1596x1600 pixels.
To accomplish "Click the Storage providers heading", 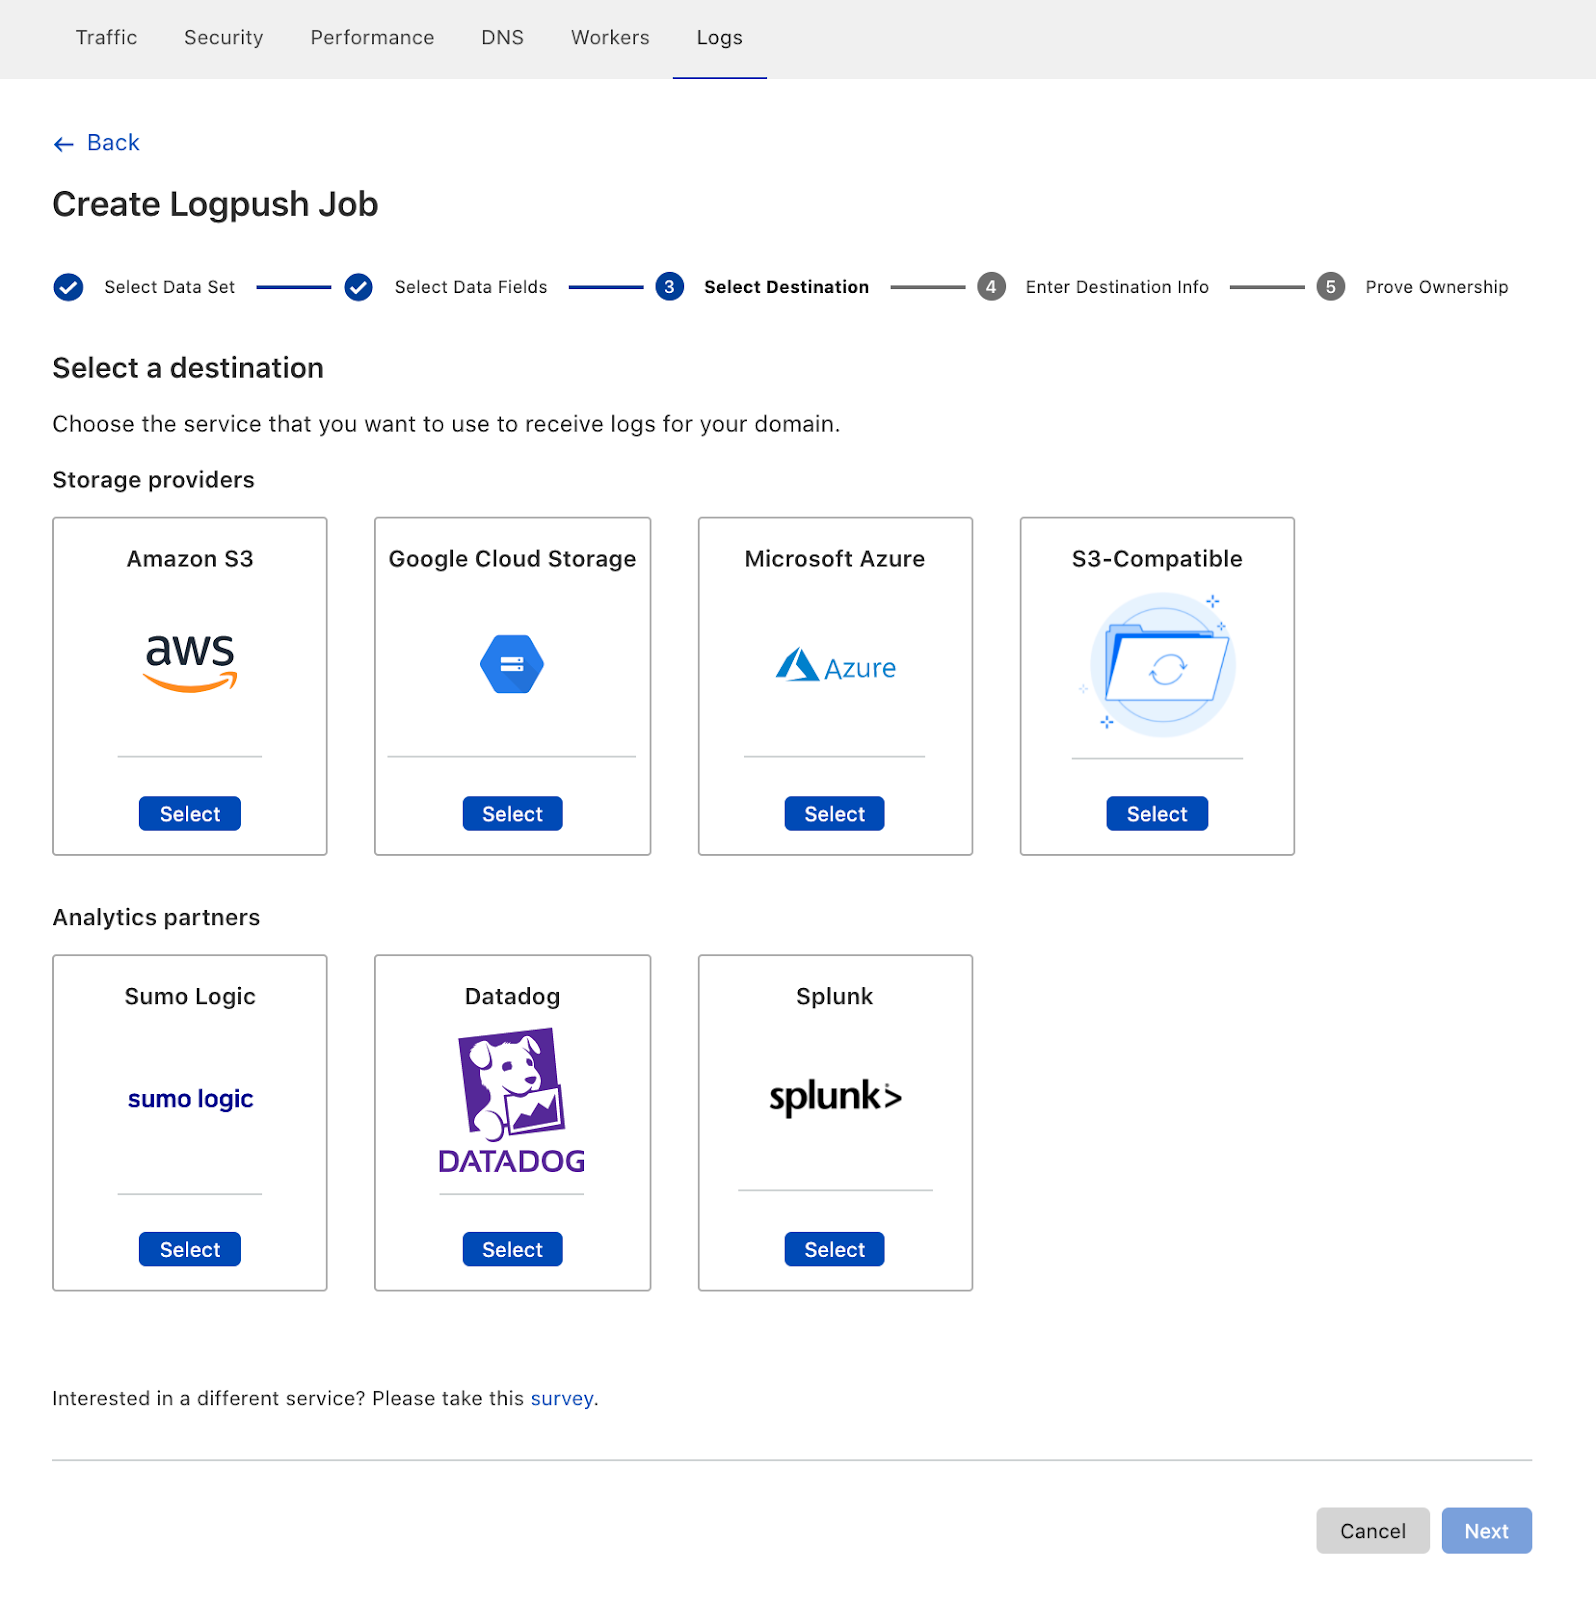I will tap(153, 480).
